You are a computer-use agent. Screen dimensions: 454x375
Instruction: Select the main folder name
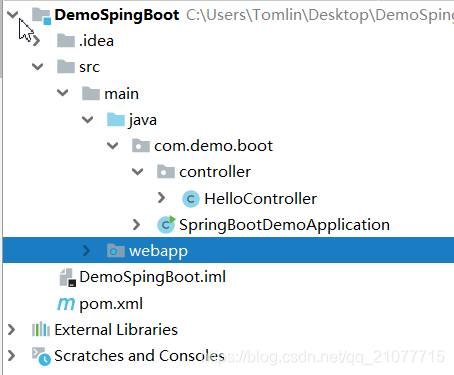click(x=121, y=93)
